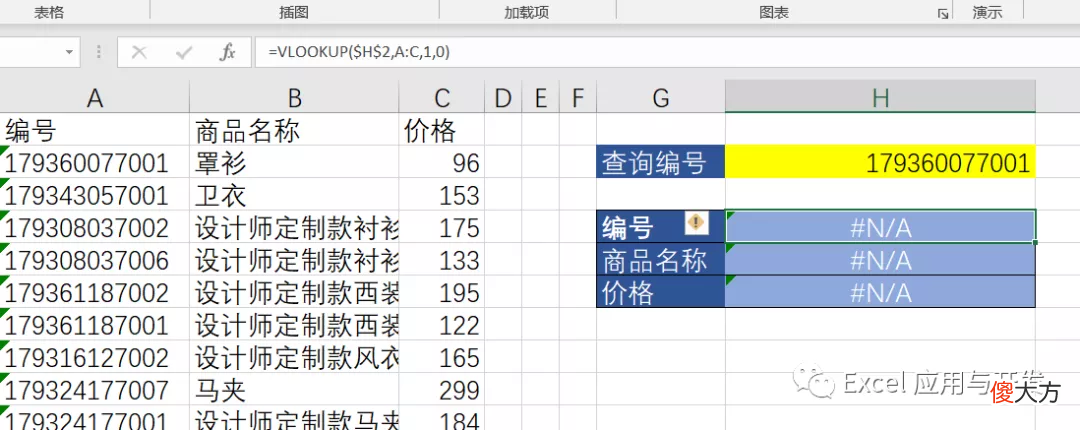Select cell 179308037006
Screen dimensions: 1080x430
[x=94, y=260]
